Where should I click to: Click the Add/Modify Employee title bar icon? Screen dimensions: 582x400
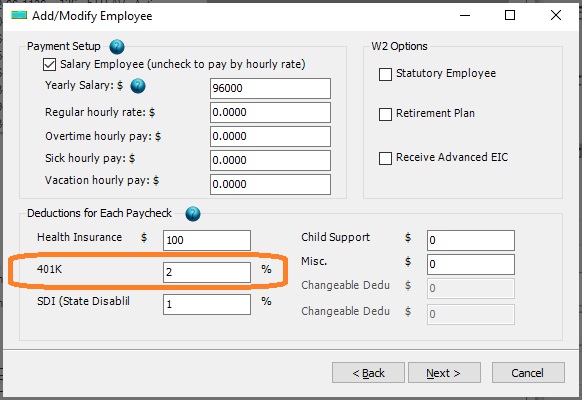(19, 15)
